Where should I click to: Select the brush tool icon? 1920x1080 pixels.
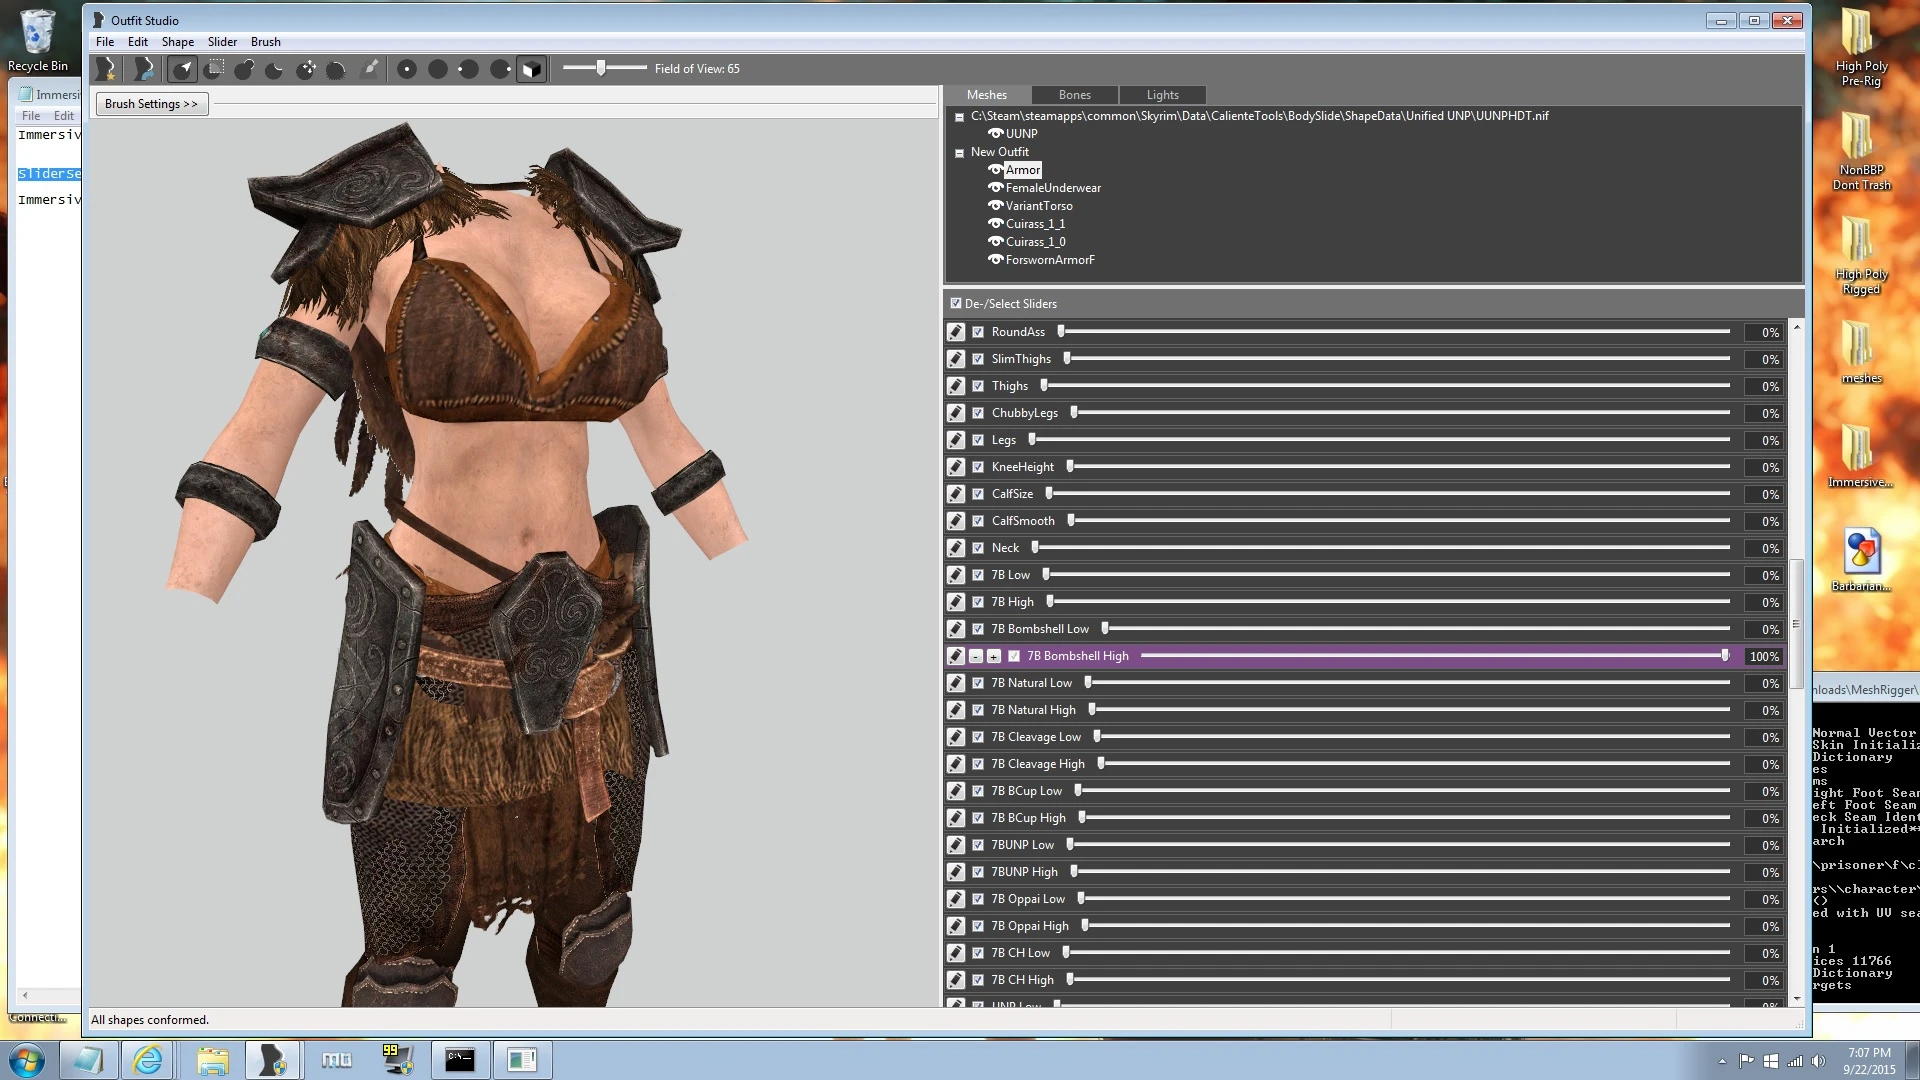click(369, 67)
